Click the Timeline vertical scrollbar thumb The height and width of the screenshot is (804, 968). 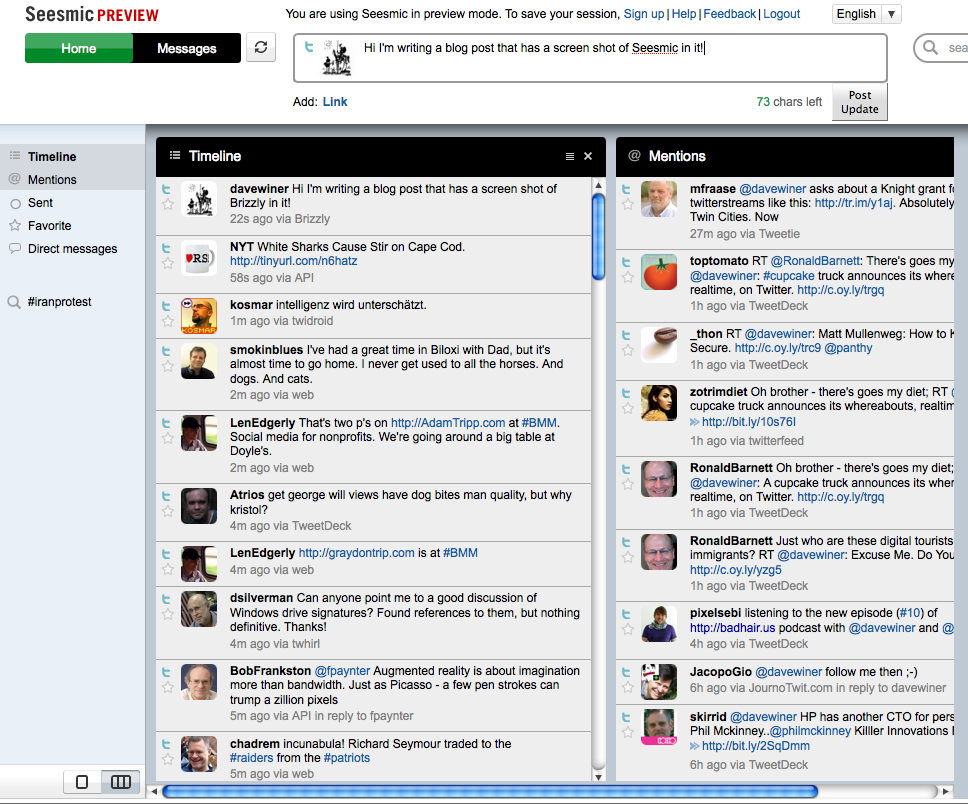[598, 235]
